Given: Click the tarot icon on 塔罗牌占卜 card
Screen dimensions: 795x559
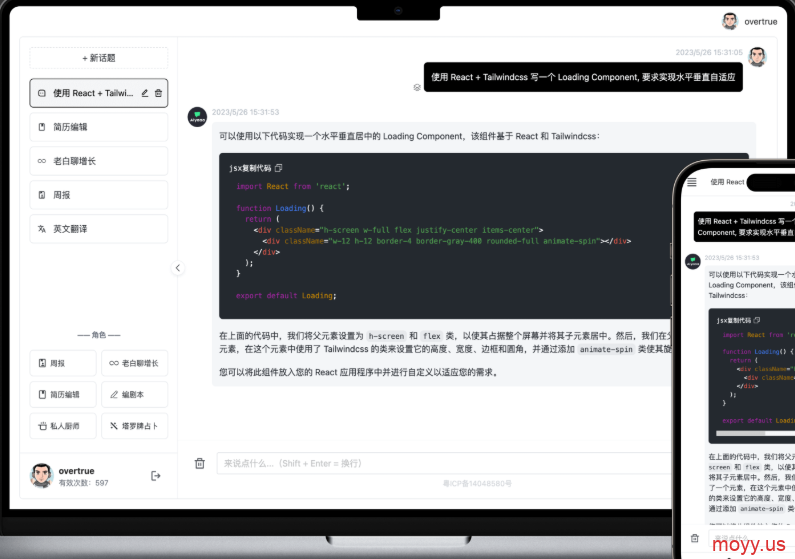Looking at the screenshot, I should pos(114,426).
